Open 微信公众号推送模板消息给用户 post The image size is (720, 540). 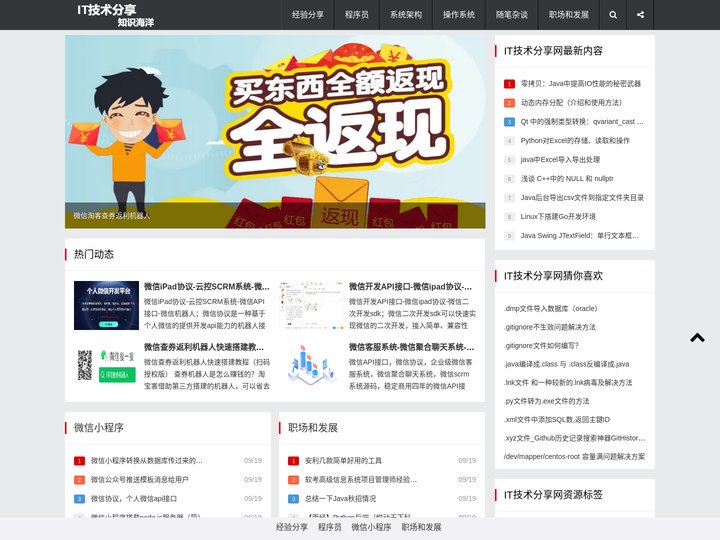pyautogui.click(x=140, y=479)
